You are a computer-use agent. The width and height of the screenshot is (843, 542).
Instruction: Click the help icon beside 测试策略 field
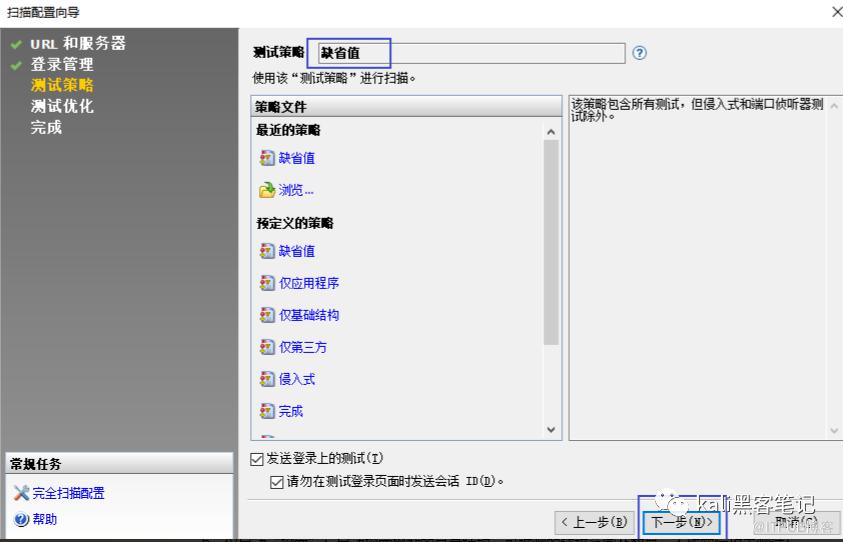point(639,53)
